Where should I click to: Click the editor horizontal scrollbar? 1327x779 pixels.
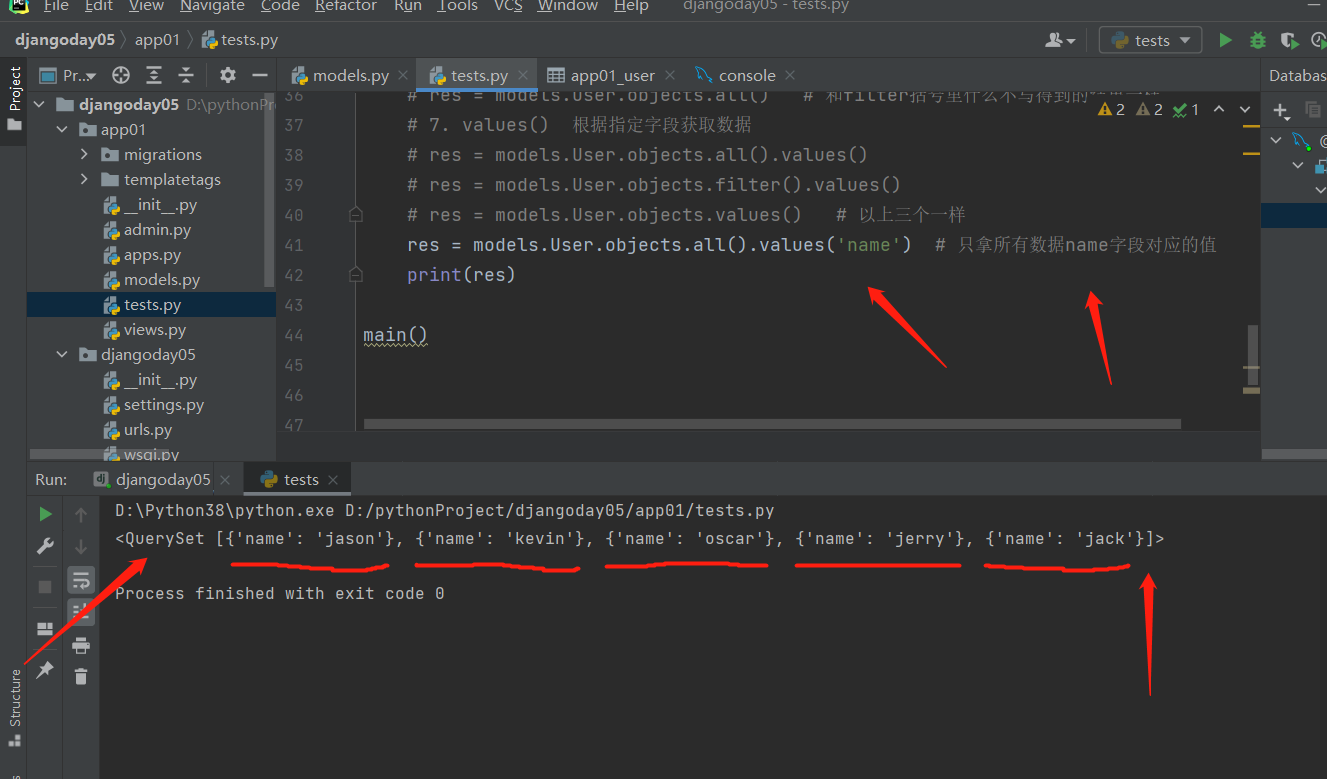coord(771,424)
